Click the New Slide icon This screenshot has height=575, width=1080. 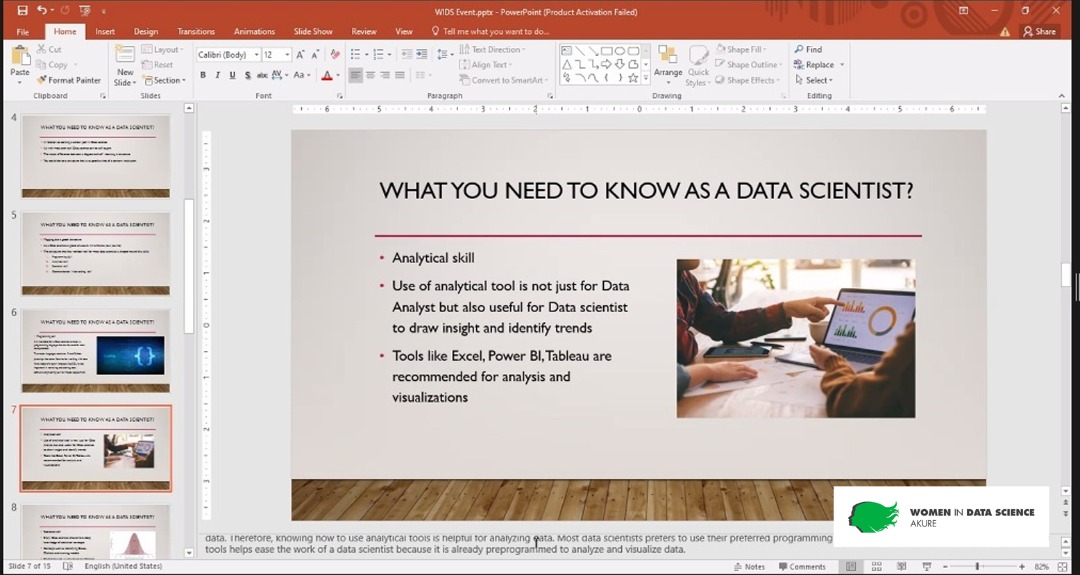tap(125, 55)
